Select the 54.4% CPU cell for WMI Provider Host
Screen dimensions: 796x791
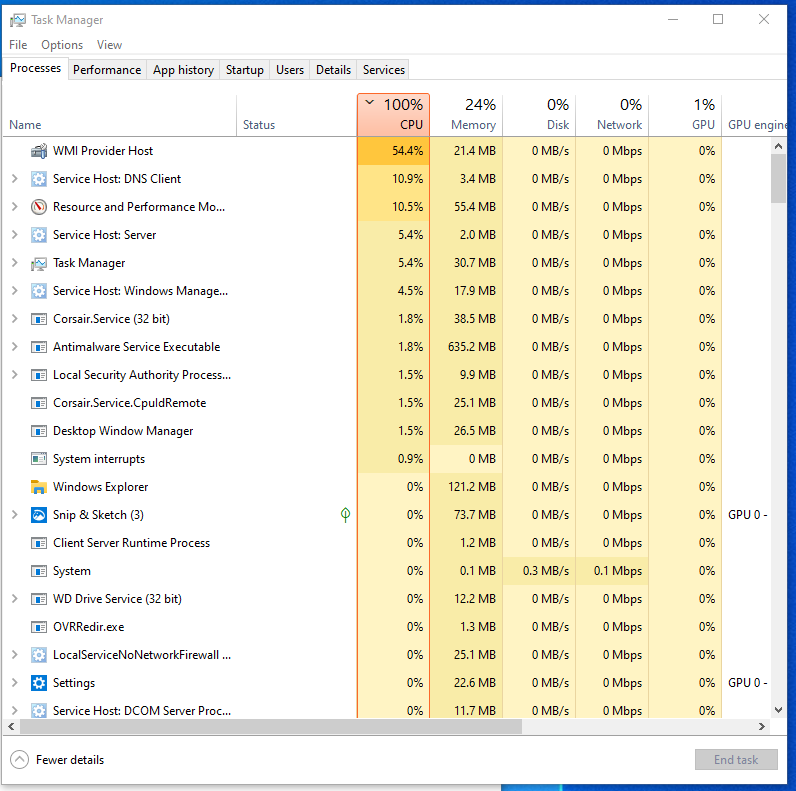[x=393, y=151]
